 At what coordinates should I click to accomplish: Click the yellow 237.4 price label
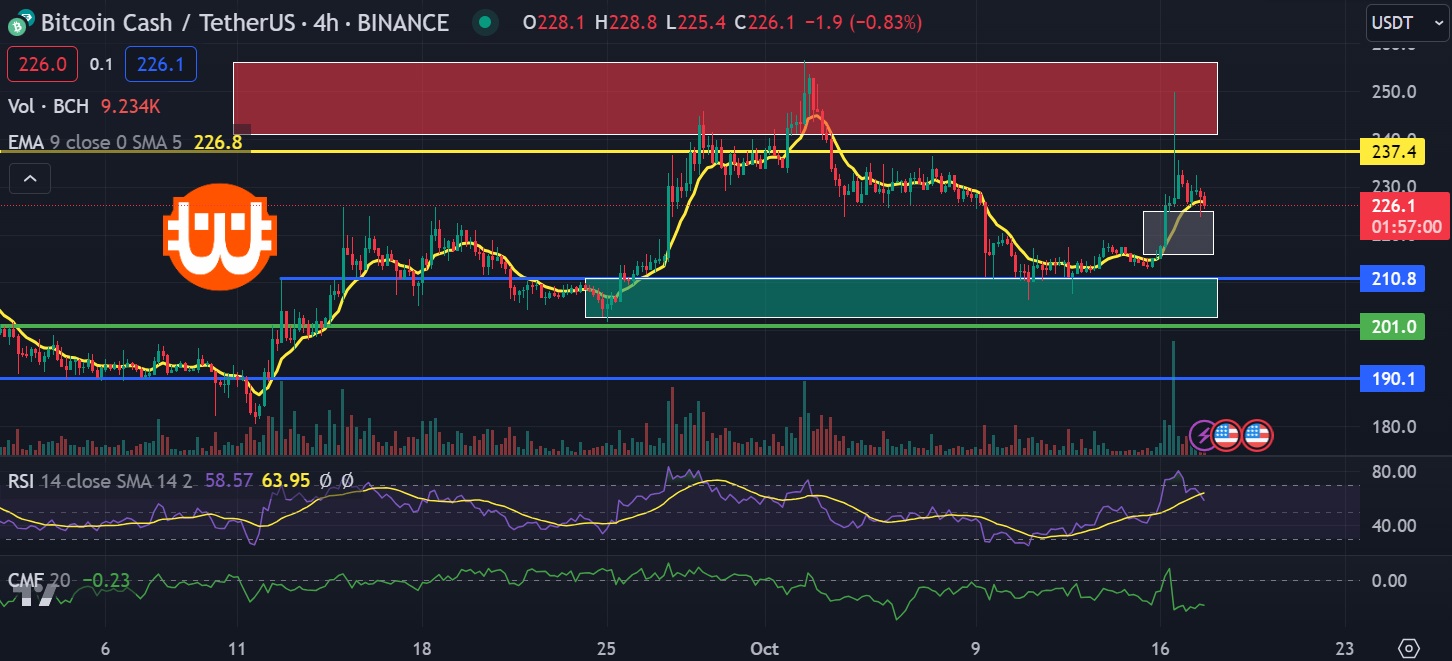point(1393,152)
